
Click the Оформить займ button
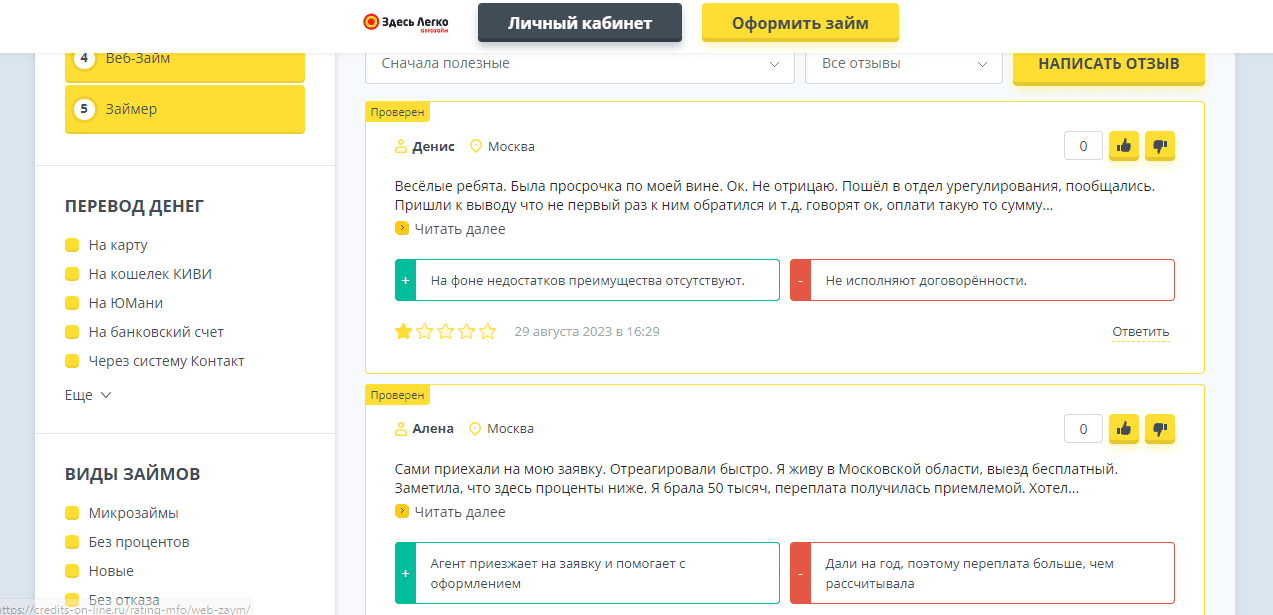click(x=799, y=22)
